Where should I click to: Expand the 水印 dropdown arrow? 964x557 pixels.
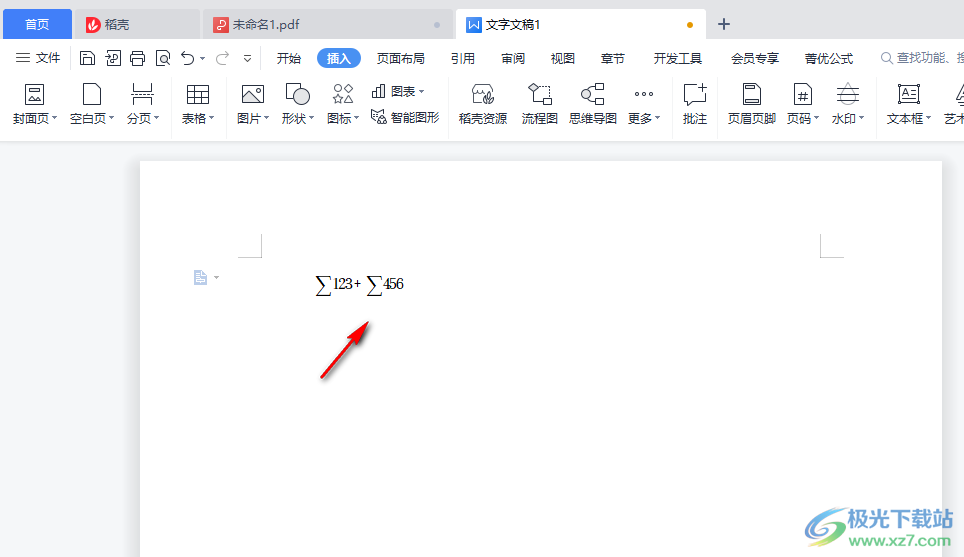click(861, 117)
